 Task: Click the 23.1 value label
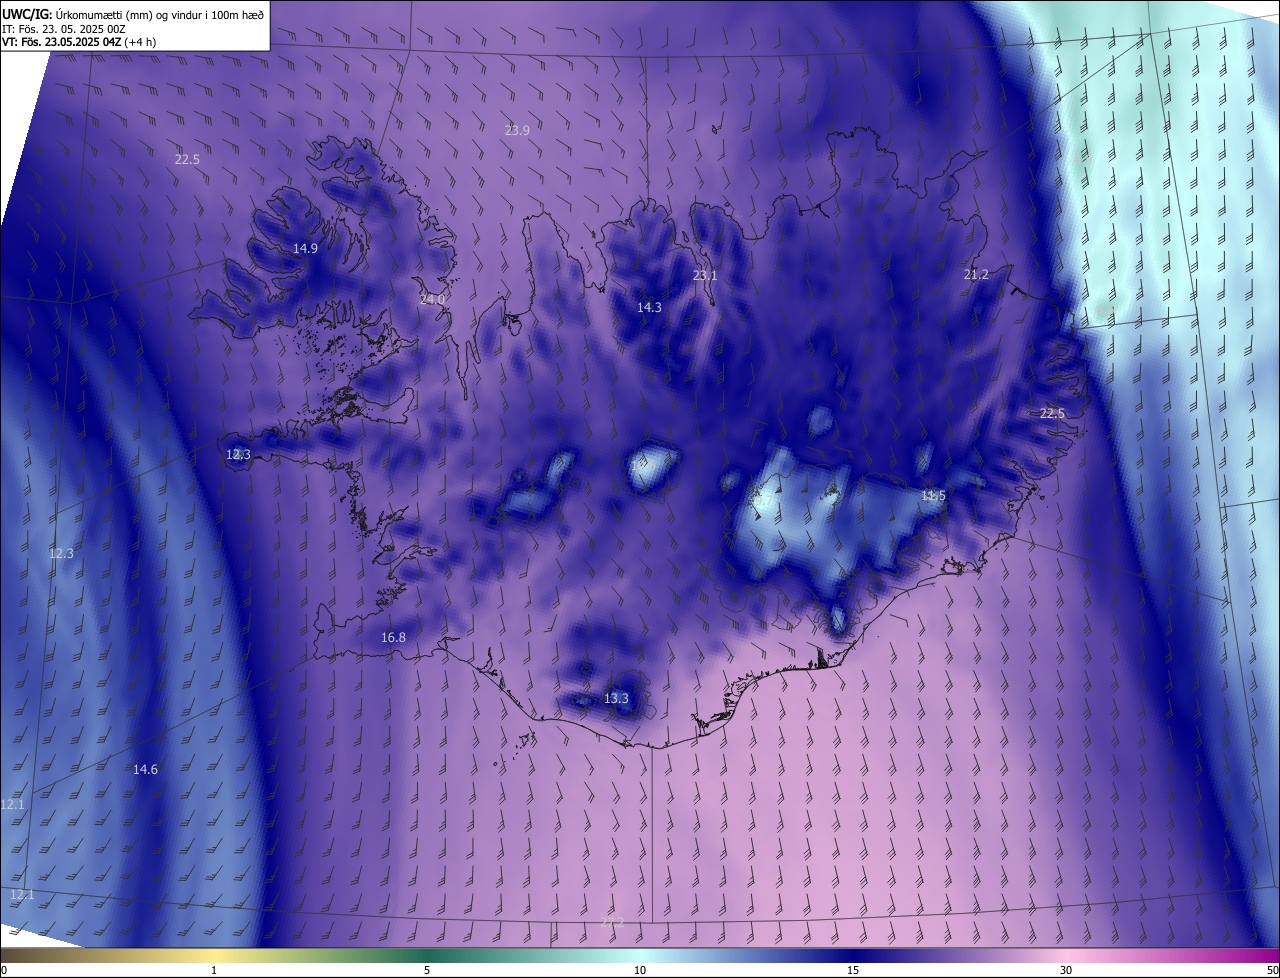coord(705,275)
